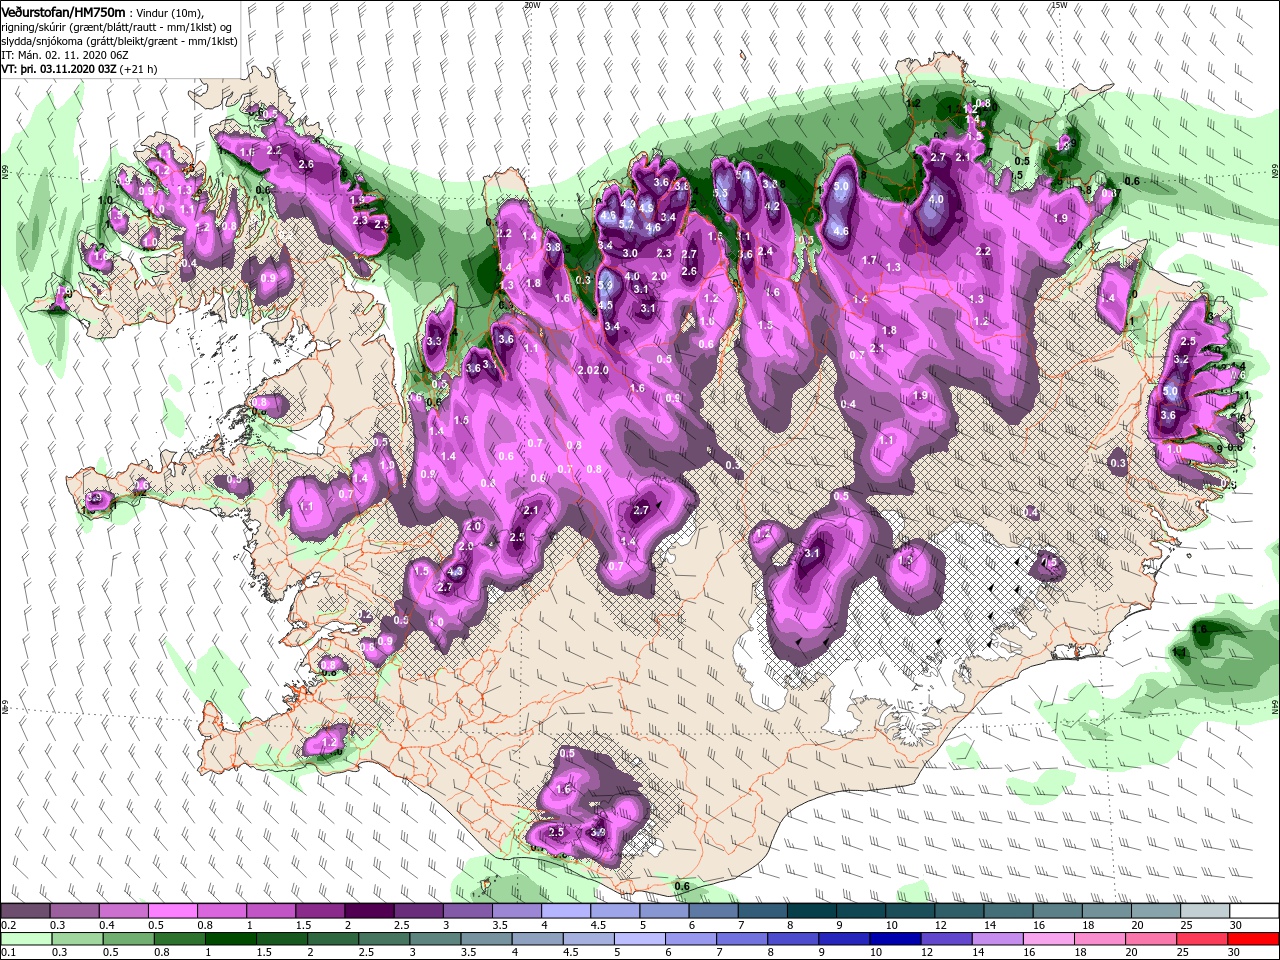Click the '0.1' label on the lower scale
Screen dimensions: 1280x960
(x=7, y=953)
